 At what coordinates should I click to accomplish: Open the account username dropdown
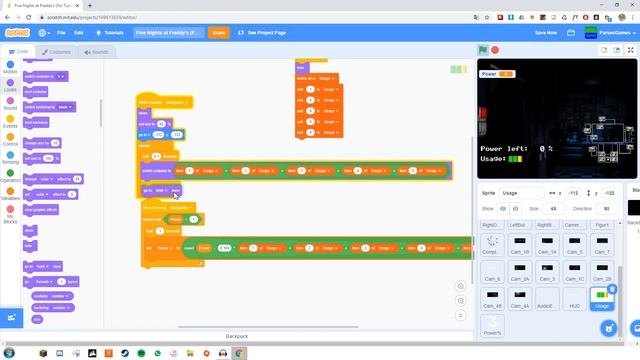click(611, 33)
